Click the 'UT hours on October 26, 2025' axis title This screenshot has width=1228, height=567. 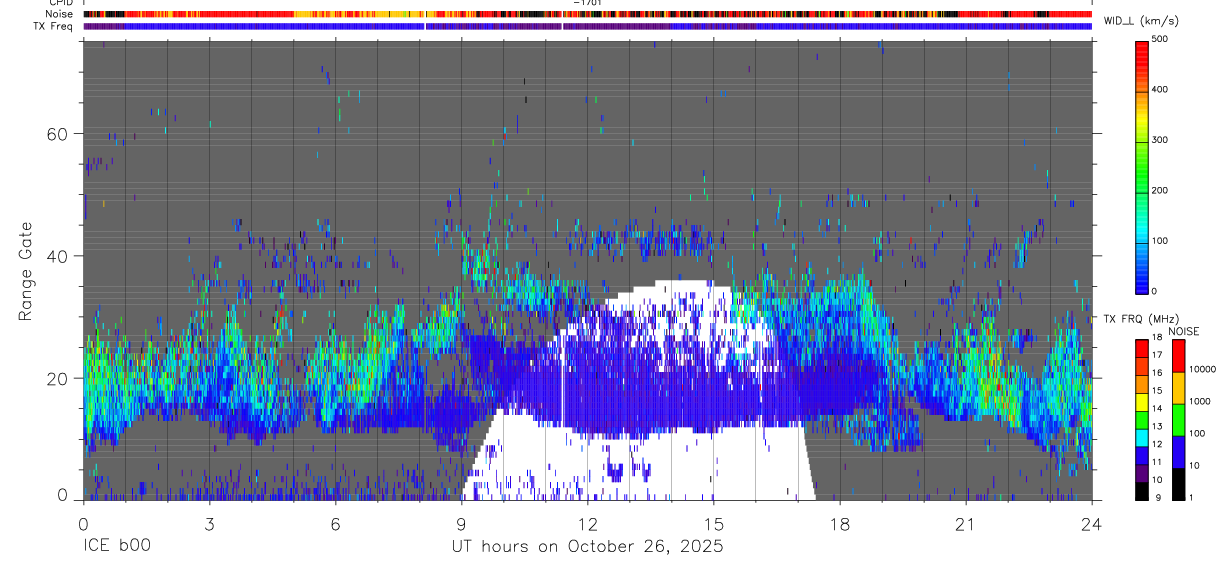tap(587, 547)
